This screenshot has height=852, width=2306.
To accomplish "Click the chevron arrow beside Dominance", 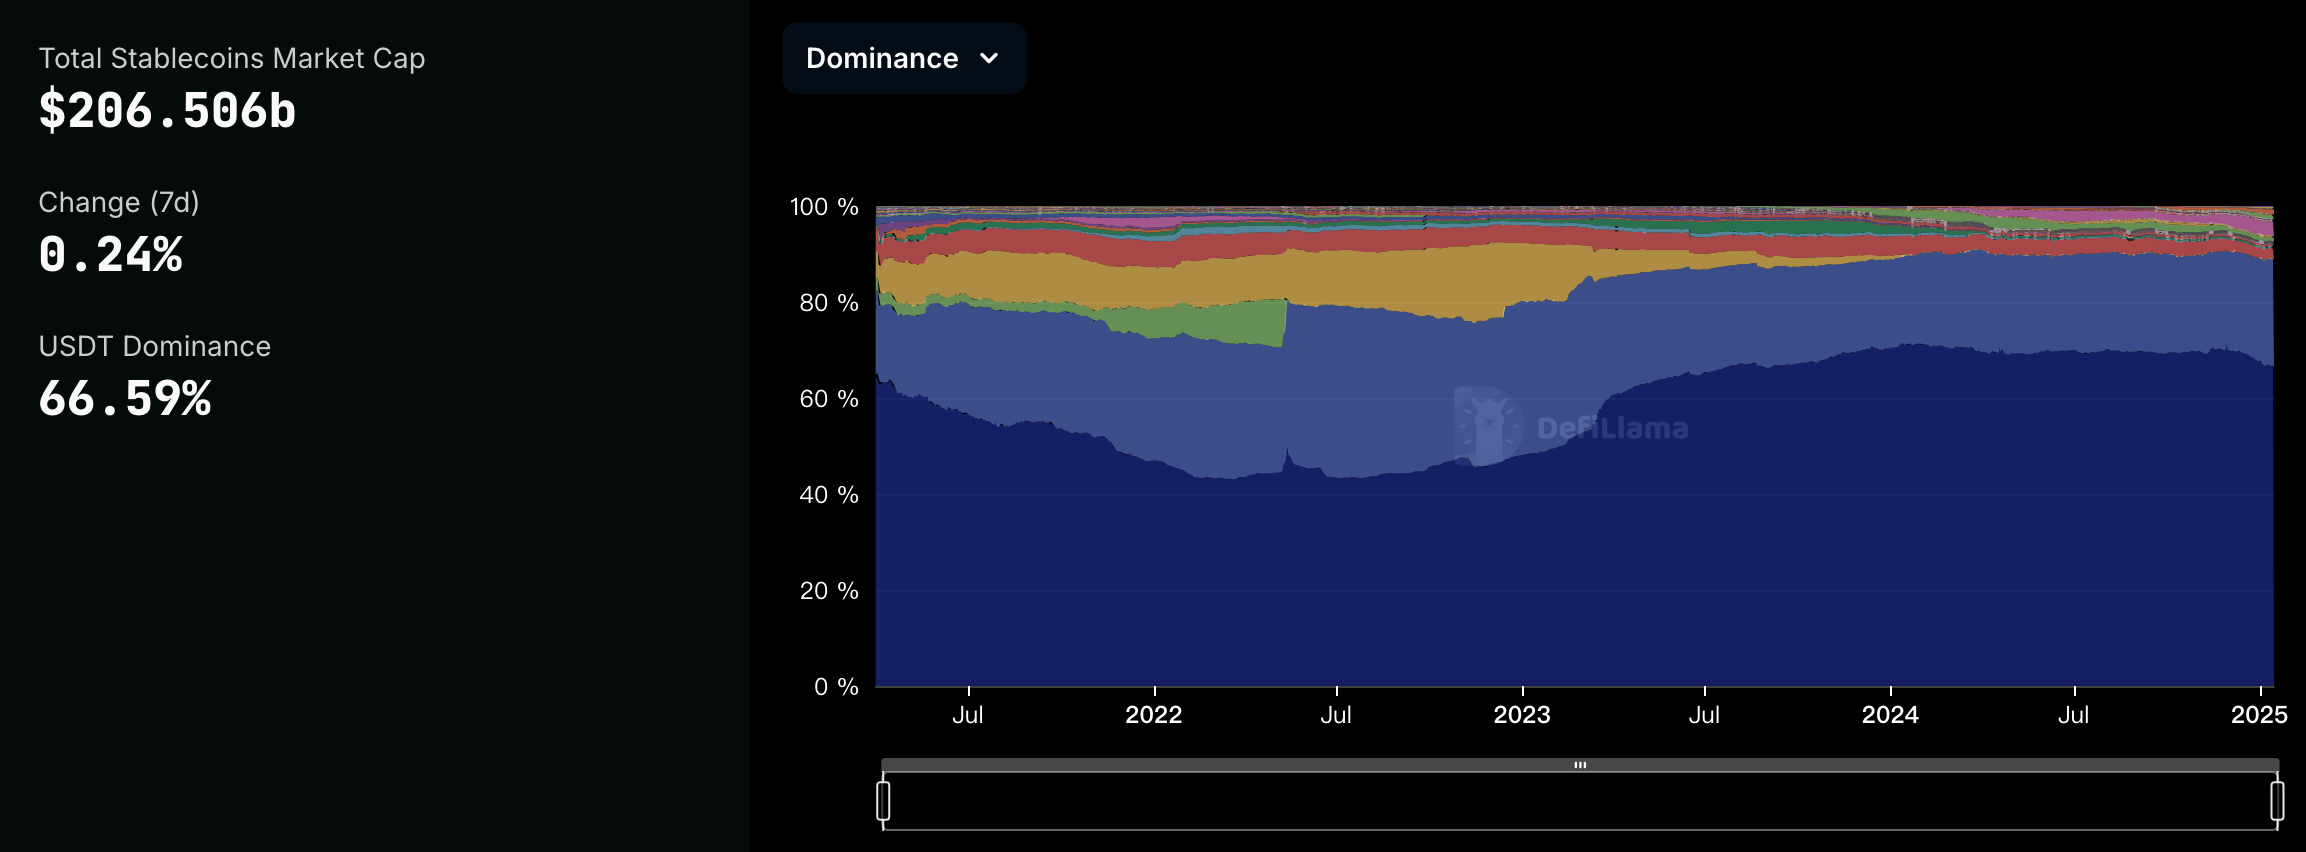I will click(989, 59).
